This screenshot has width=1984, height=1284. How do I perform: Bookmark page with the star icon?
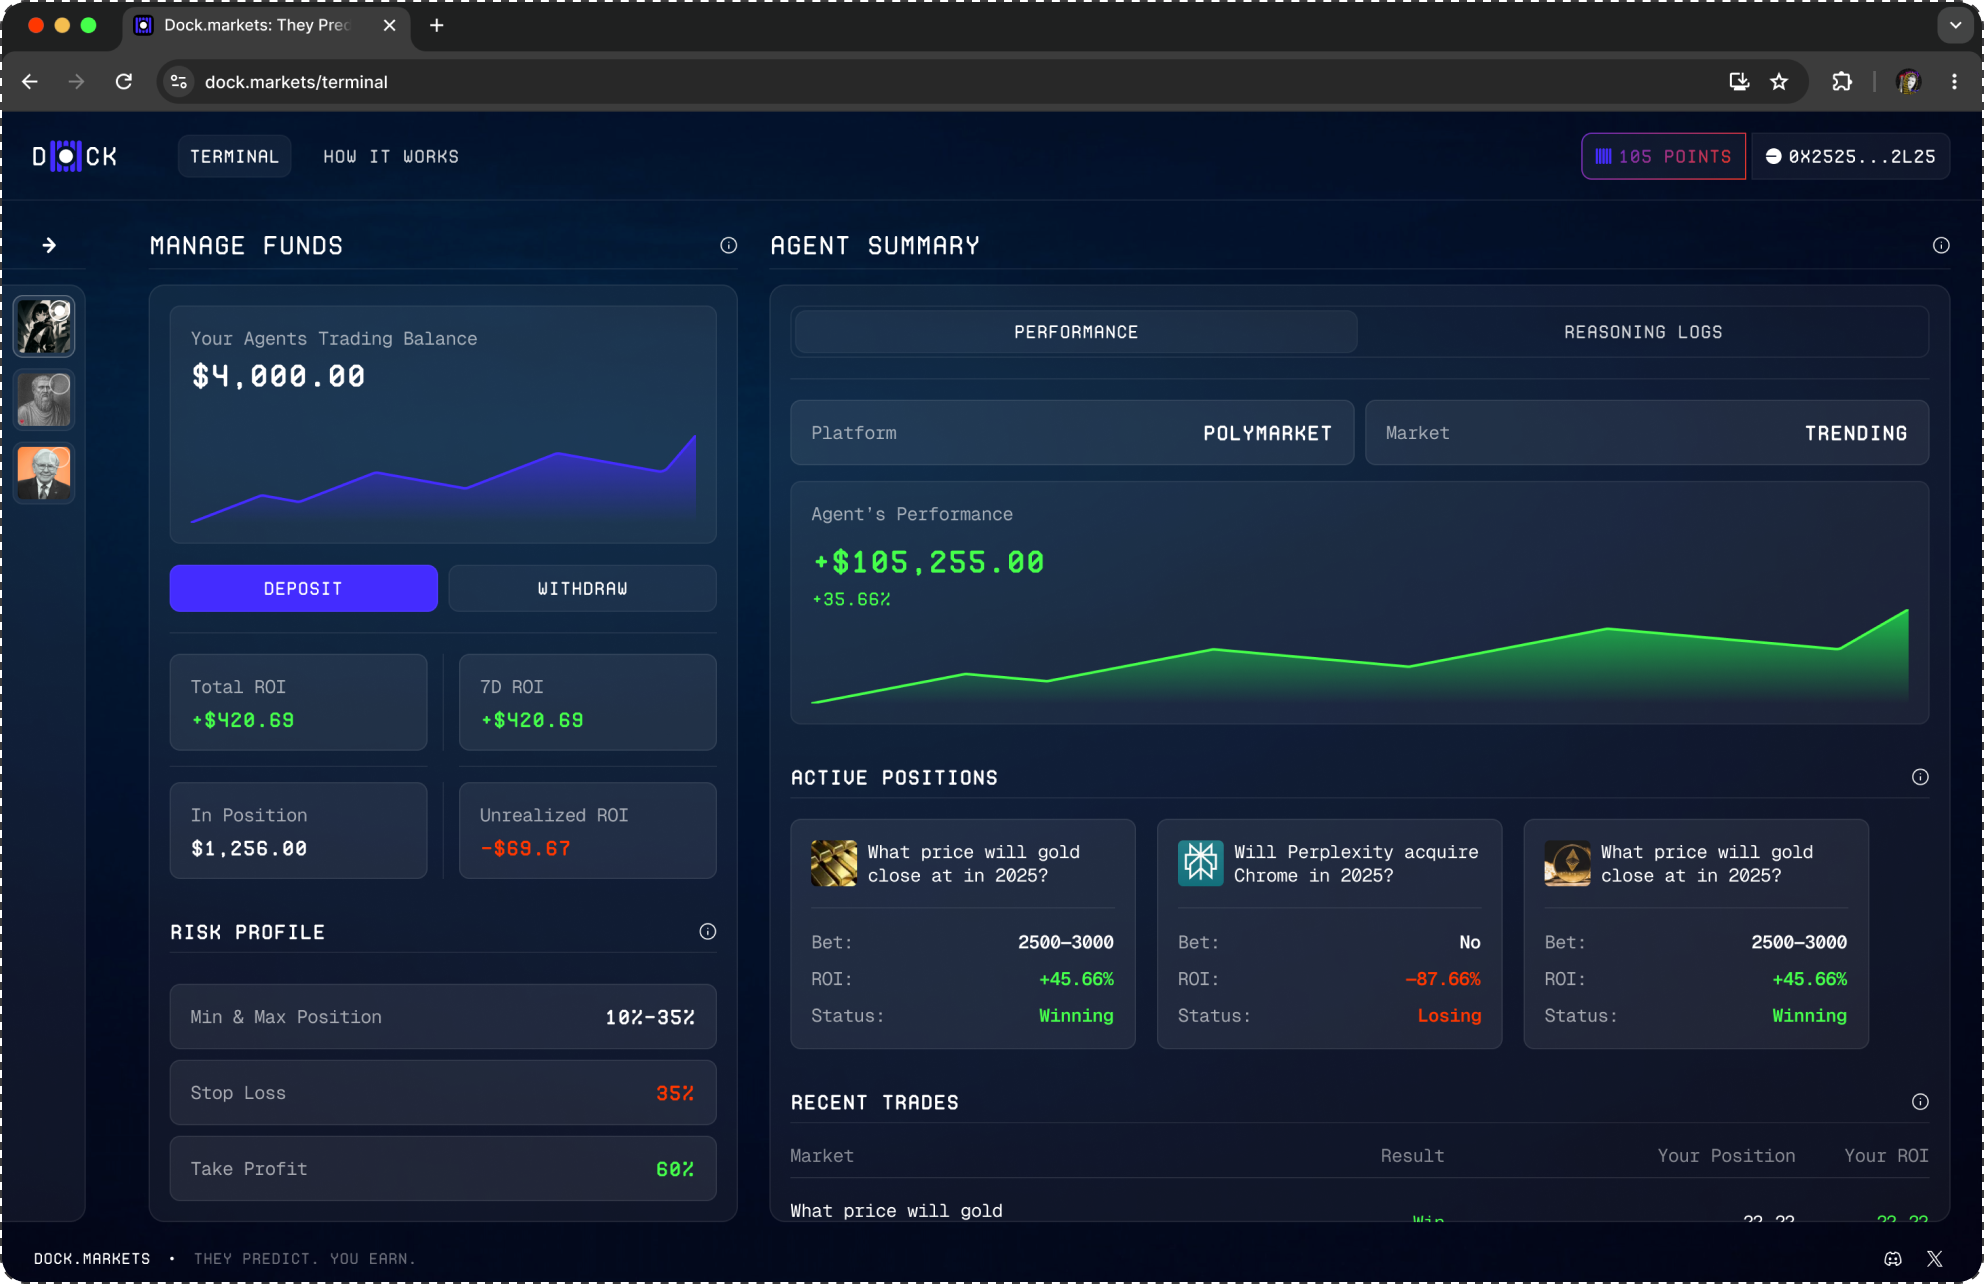click(1779, 82)
